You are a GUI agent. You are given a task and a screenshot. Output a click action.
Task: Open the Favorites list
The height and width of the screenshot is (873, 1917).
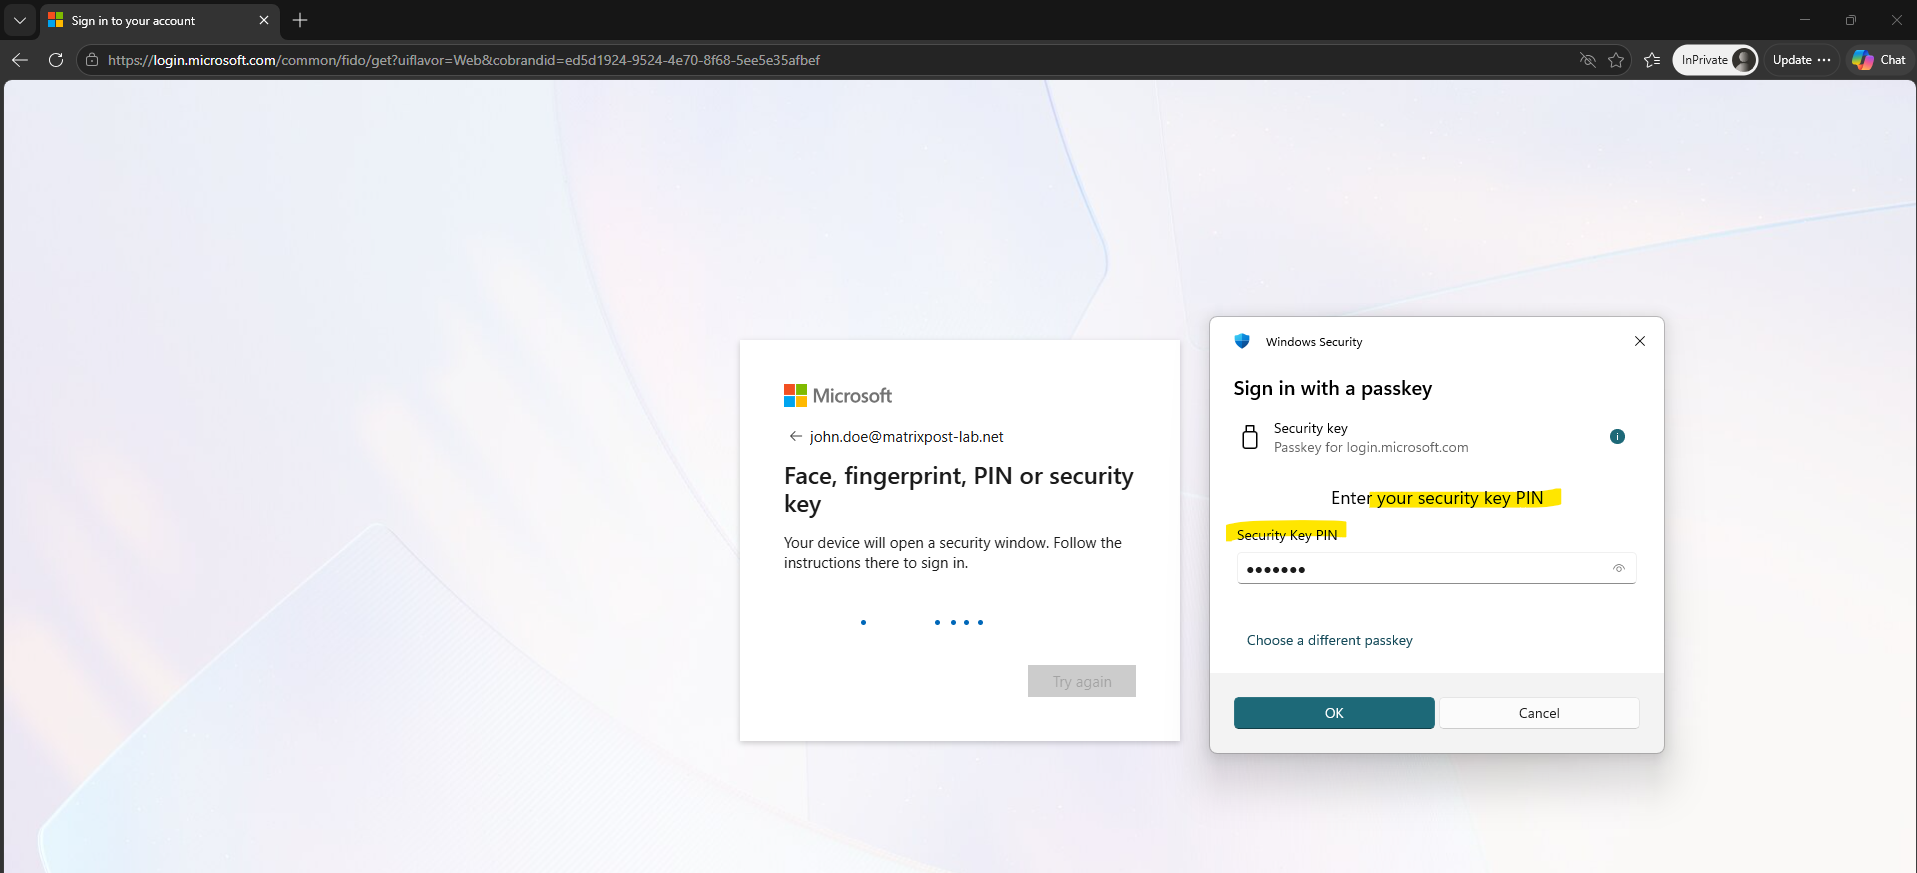point(1652,60)
